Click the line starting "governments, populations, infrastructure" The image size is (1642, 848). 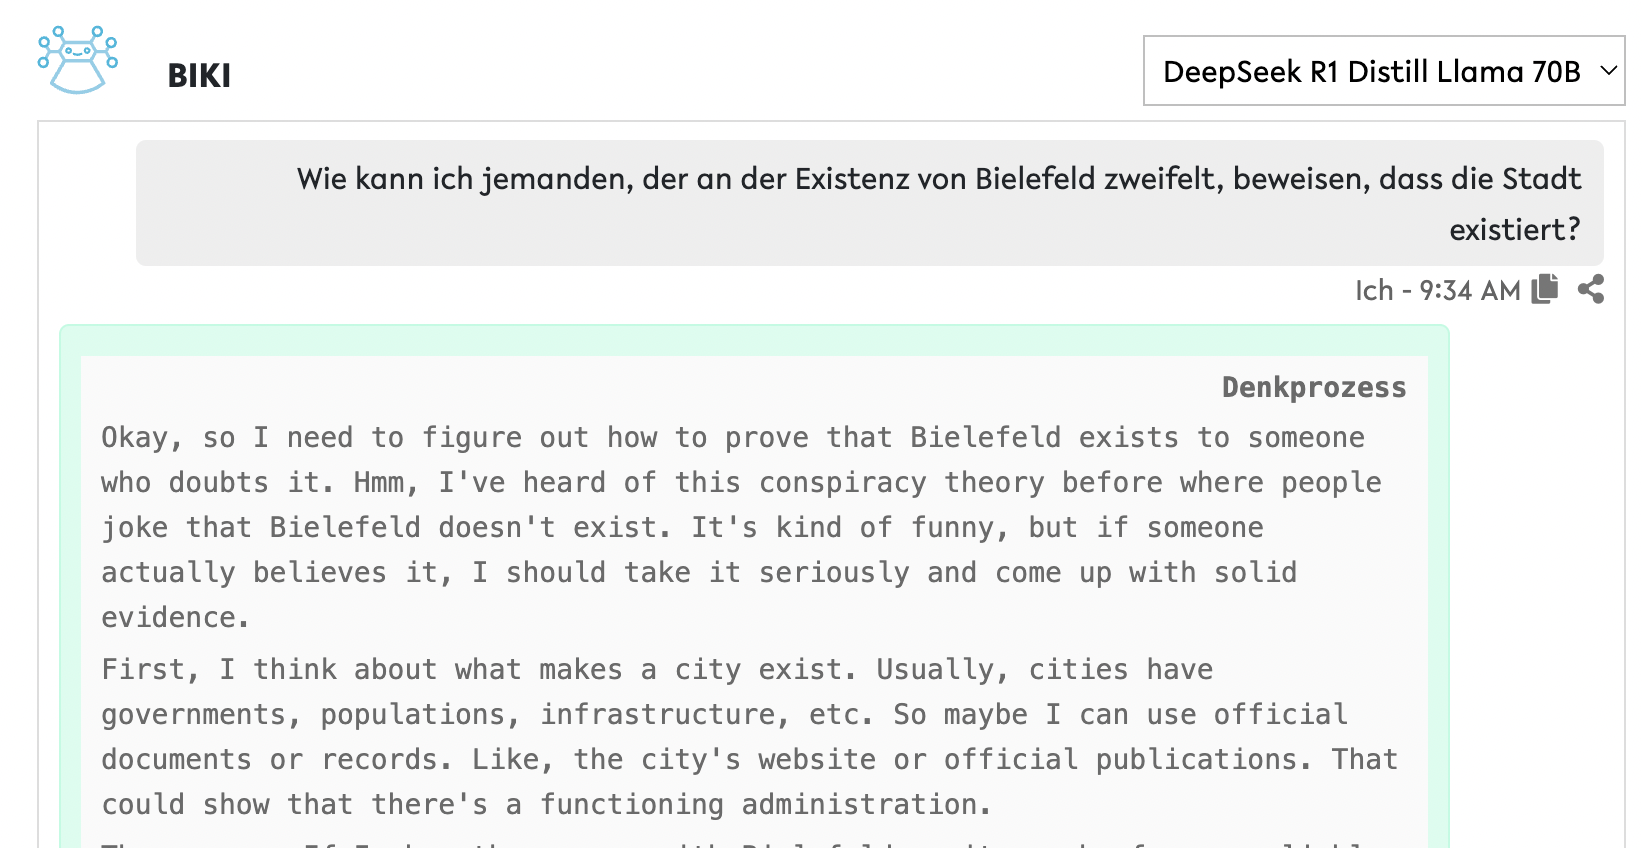723,714
